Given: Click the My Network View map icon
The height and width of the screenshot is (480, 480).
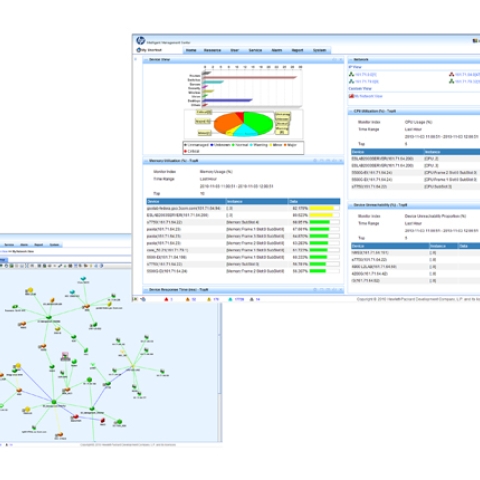Looking at the screenshot, I should [351, 96].
